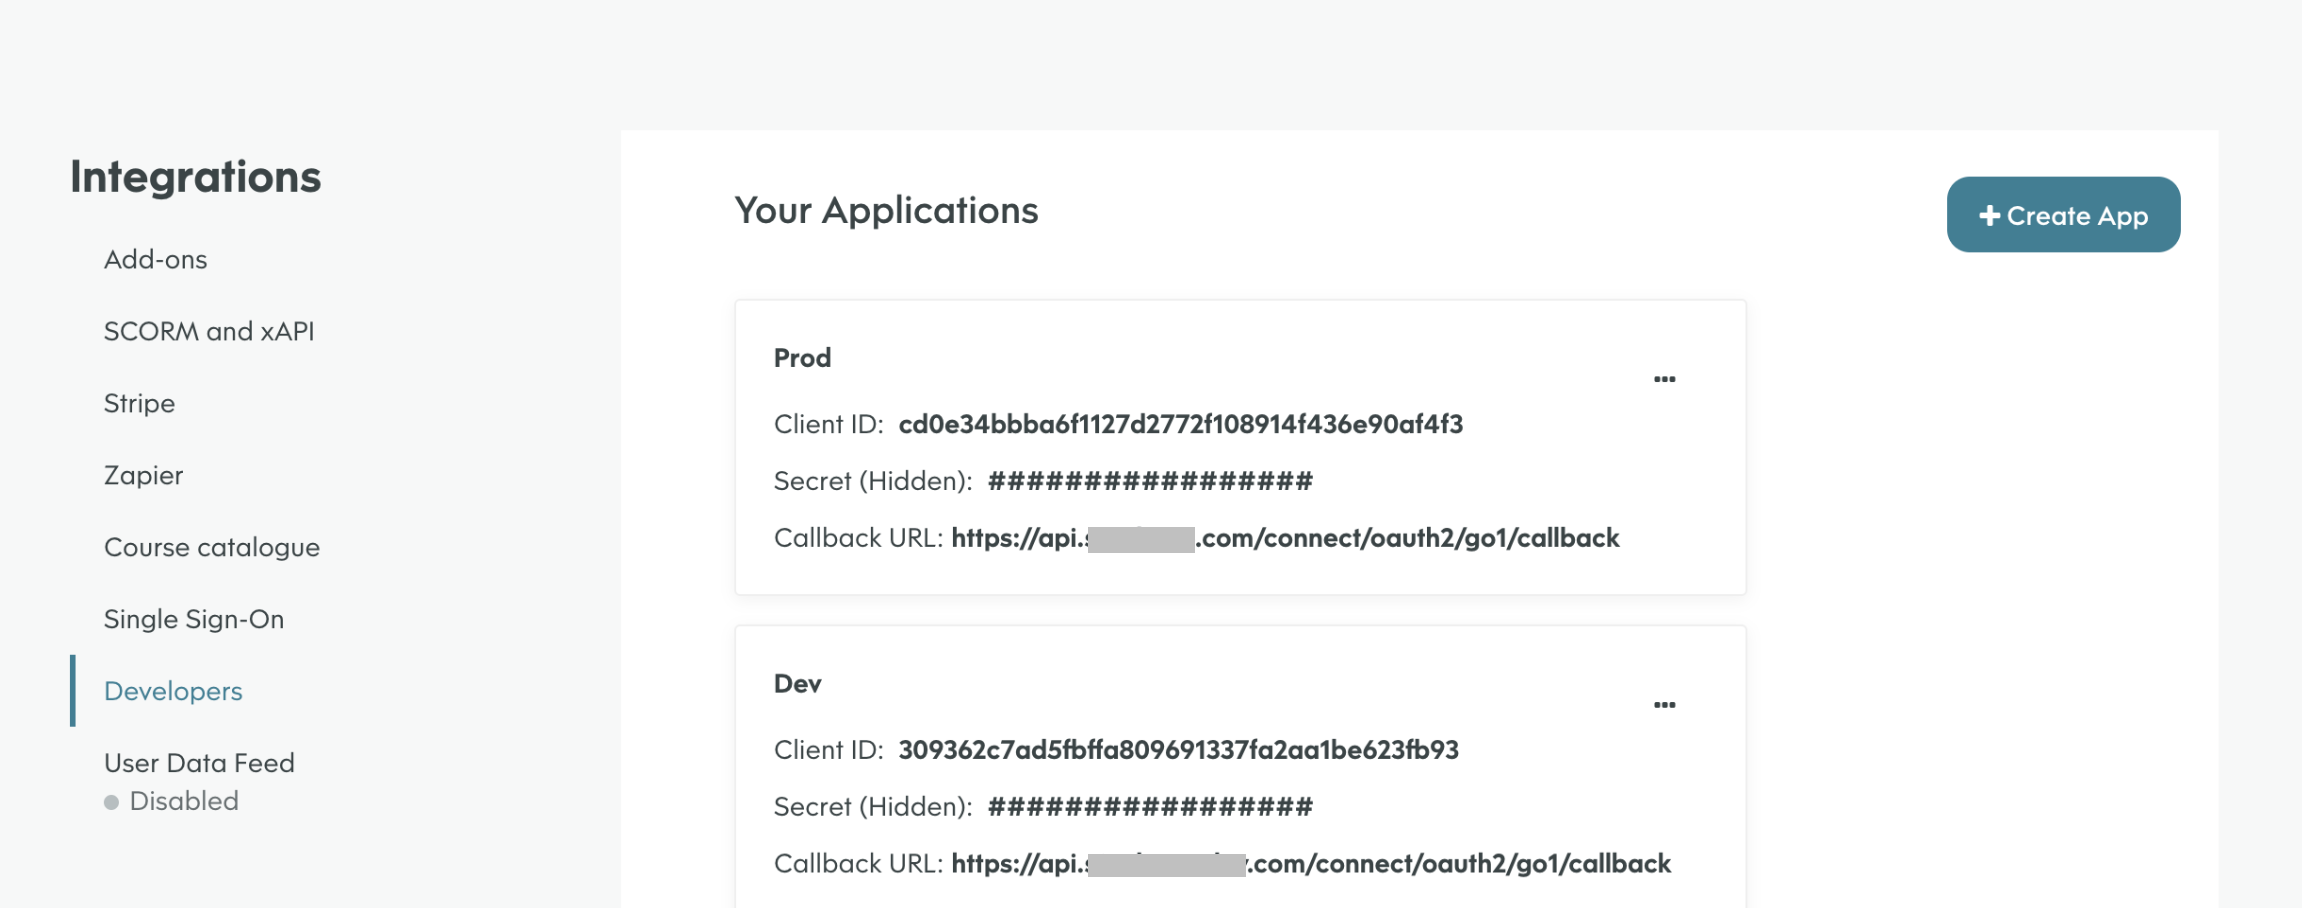Click the Prod hidden secret value
The height and width of the screenshot is (908, 2302).
click(x=1150, y=482)
